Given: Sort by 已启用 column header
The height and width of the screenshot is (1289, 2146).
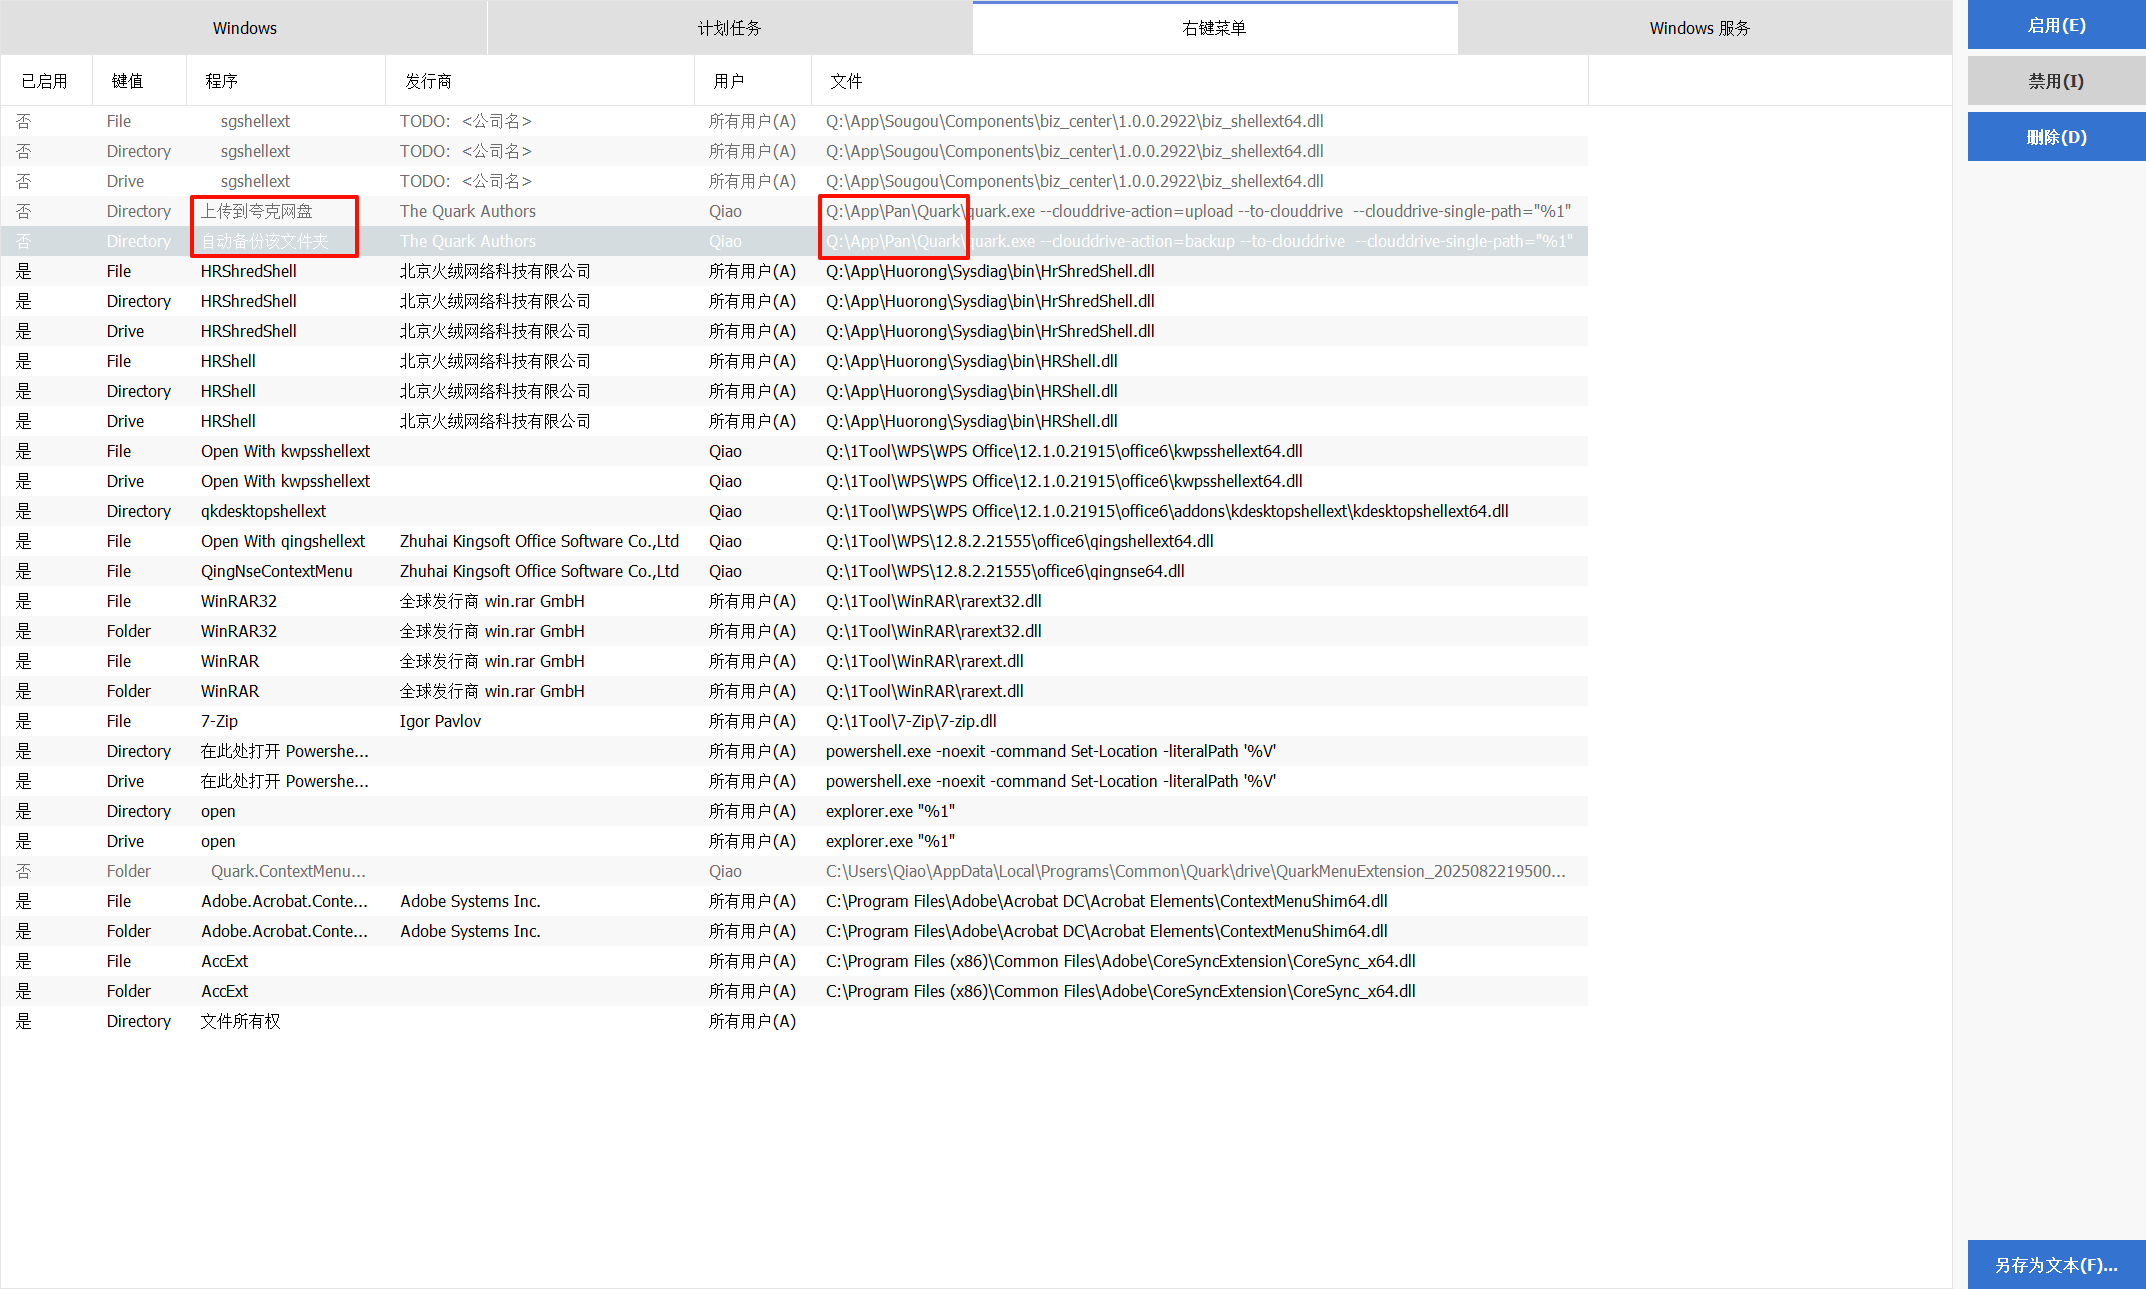Looking at the screenshot, I should [x=45, y=81].
